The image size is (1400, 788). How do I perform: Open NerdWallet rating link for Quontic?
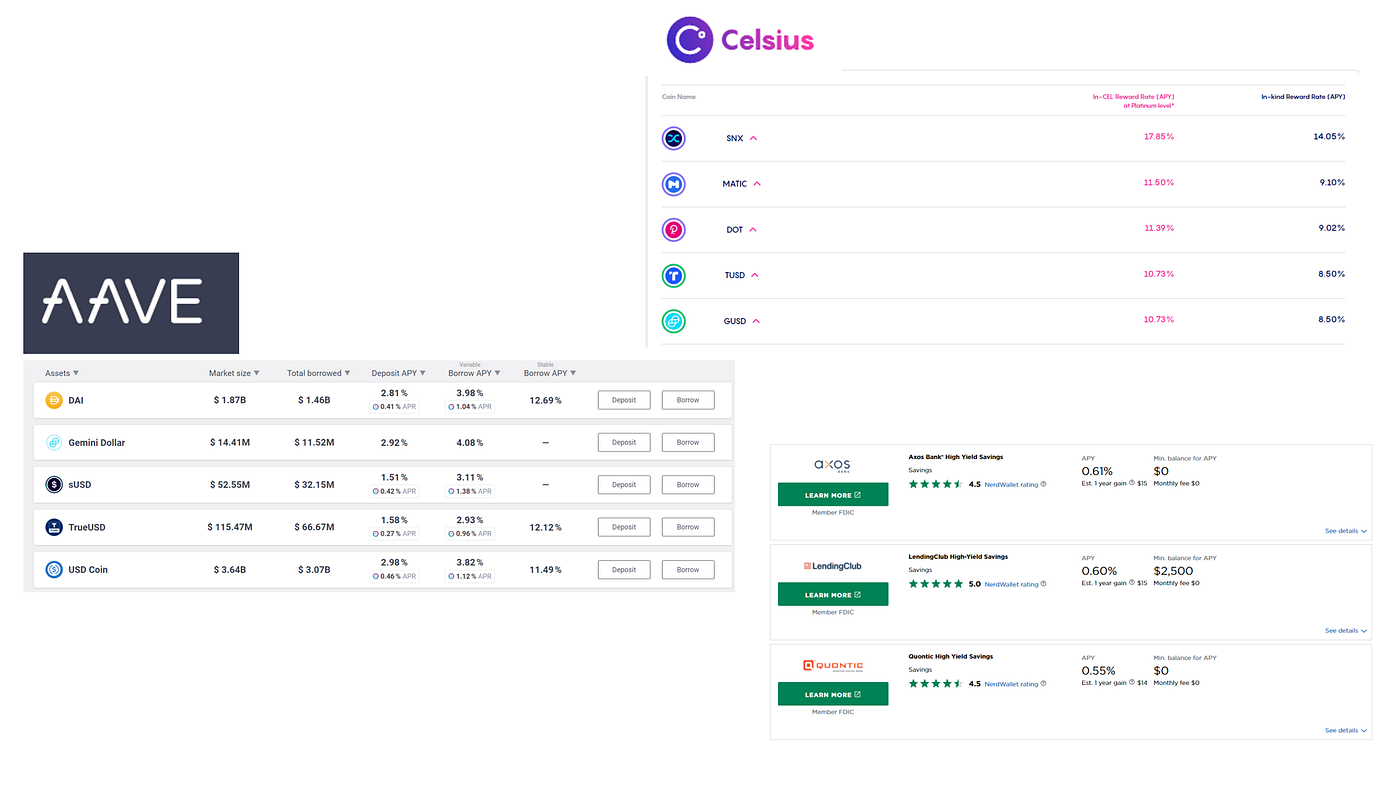coord(1011,684)
